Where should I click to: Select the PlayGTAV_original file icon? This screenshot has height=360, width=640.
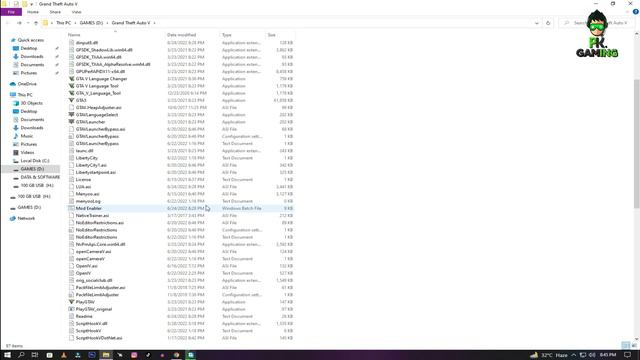pyautogui.click(x=71, y=309)
